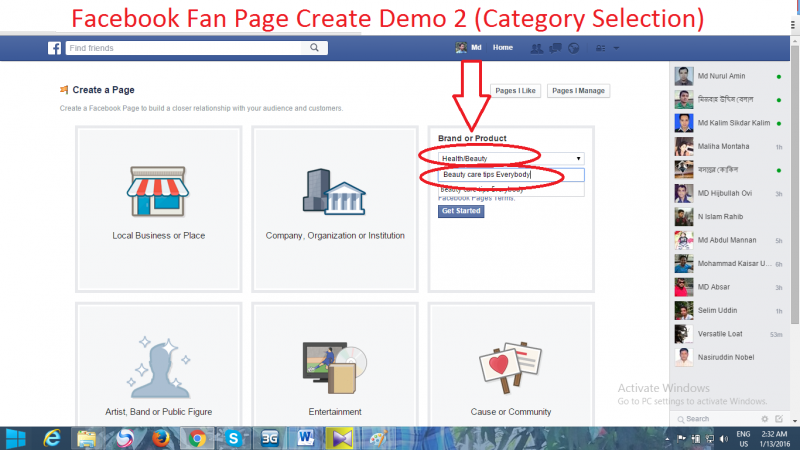This screenshot has width=800, height=450.
Task: Click the Facebook logo icon
Action: (x=54, y=48)
